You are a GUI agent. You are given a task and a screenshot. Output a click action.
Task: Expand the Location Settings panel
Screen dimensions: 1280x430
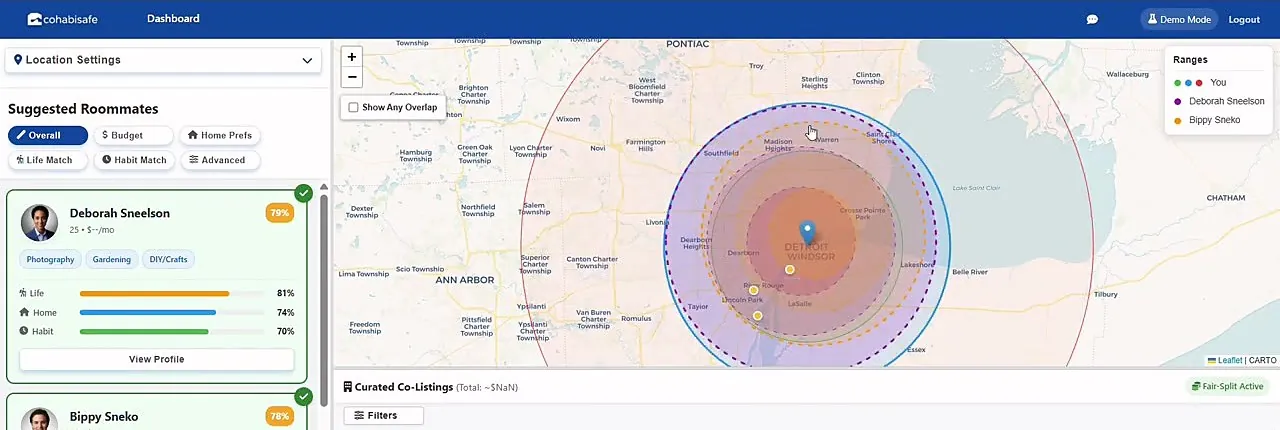(x=163, y=60)
